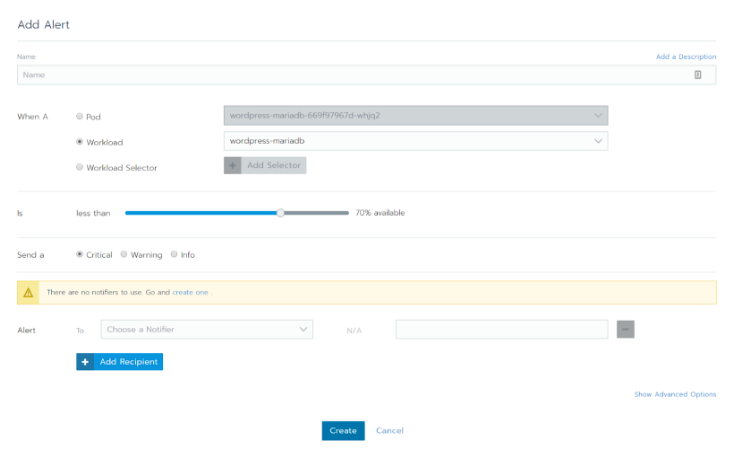Click the plus icon on Add Recipient
Image resolution: width=737 pixels, height=455 pixels.
click(x=86, y=361)
